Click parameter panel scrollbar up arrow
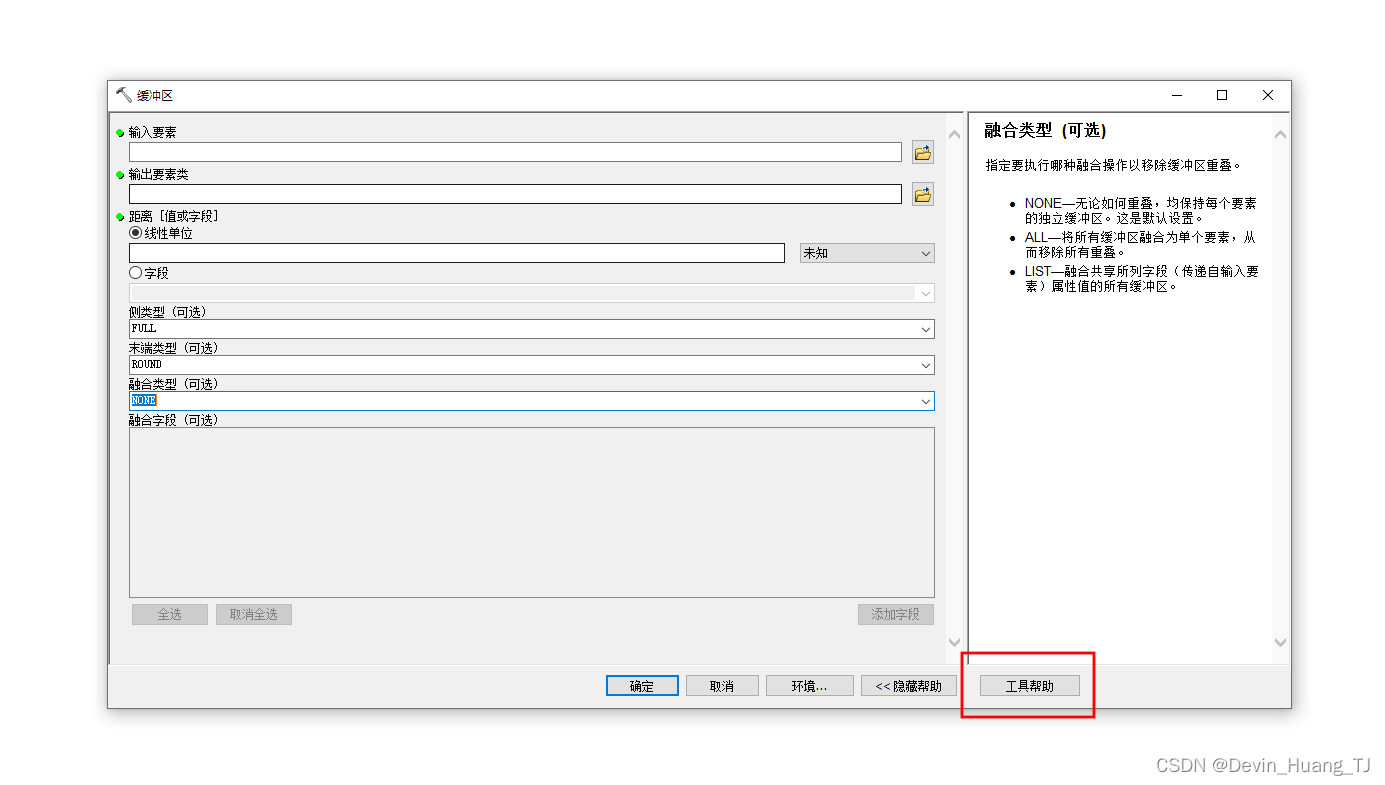The width and height of the screenshot is (1385, 785). [x=954, y=134]
